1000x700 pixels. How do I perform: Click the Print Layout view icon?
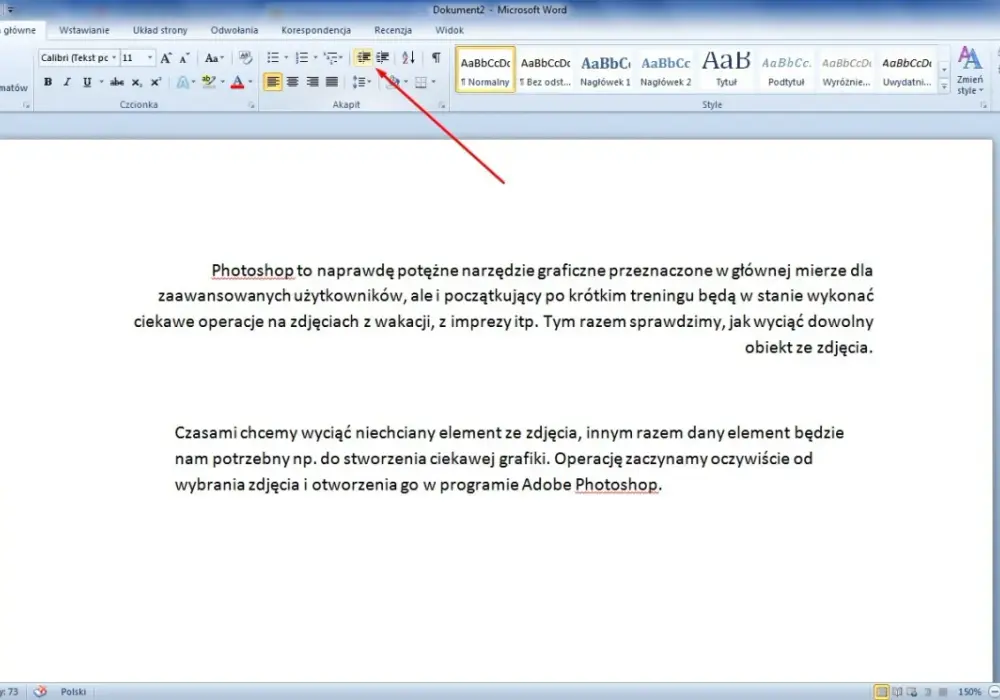[x=881, y=692]
